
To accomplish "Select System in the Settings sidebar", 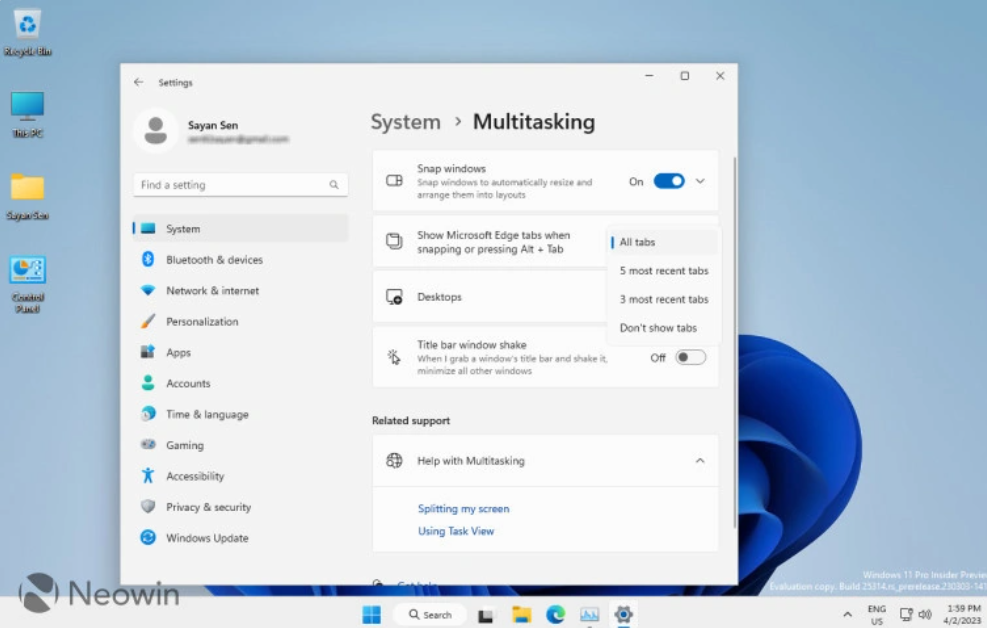I will 240,228.
